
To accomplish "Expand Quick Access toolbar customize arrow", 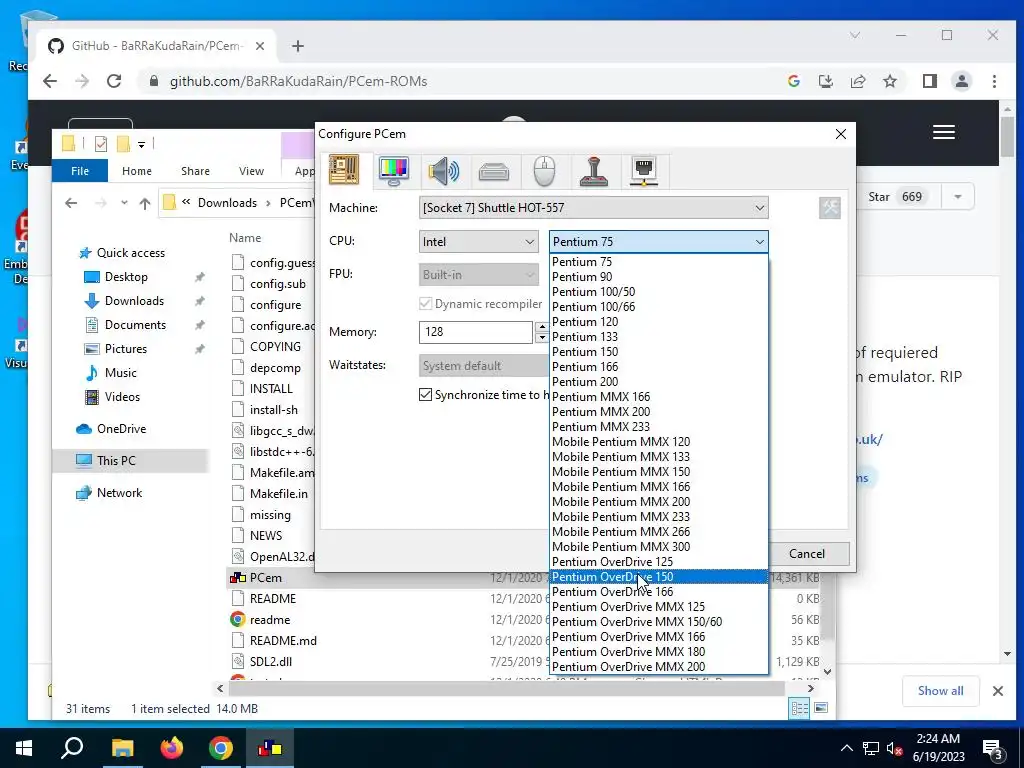I will point(141,144).
